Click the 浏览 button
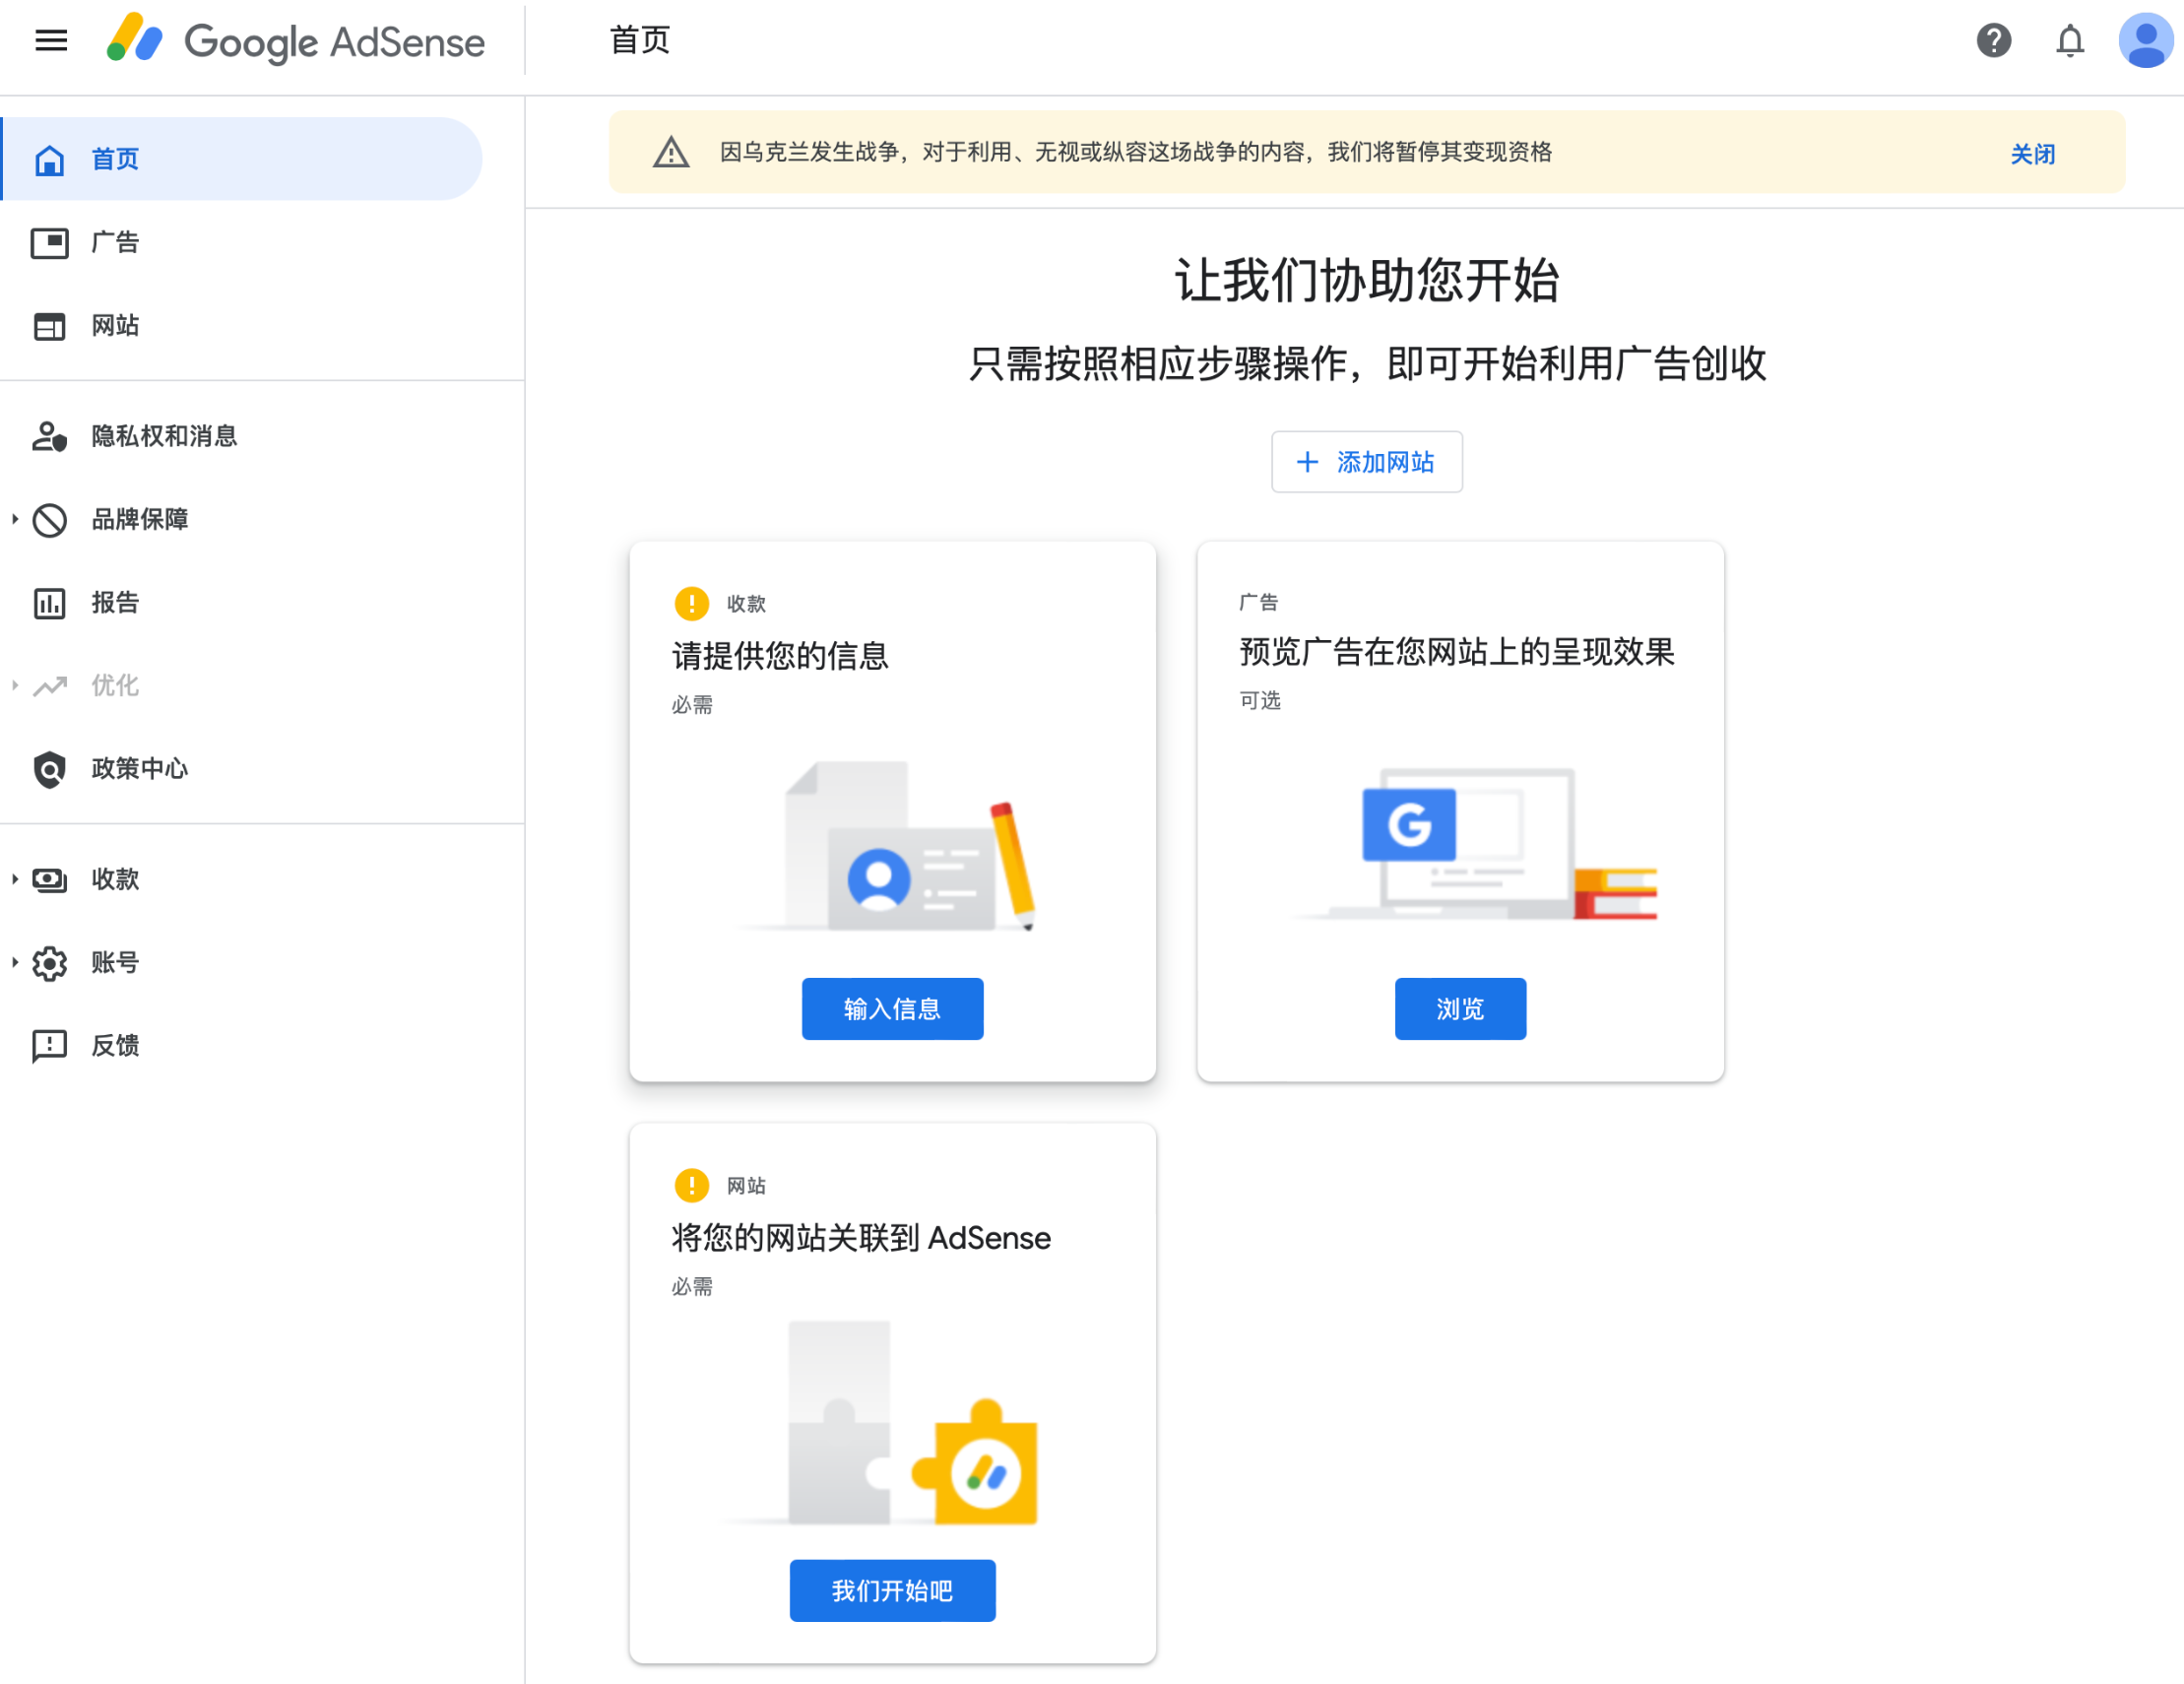Viewport: 2184px width, 1684px height. click(1460, 1009)
